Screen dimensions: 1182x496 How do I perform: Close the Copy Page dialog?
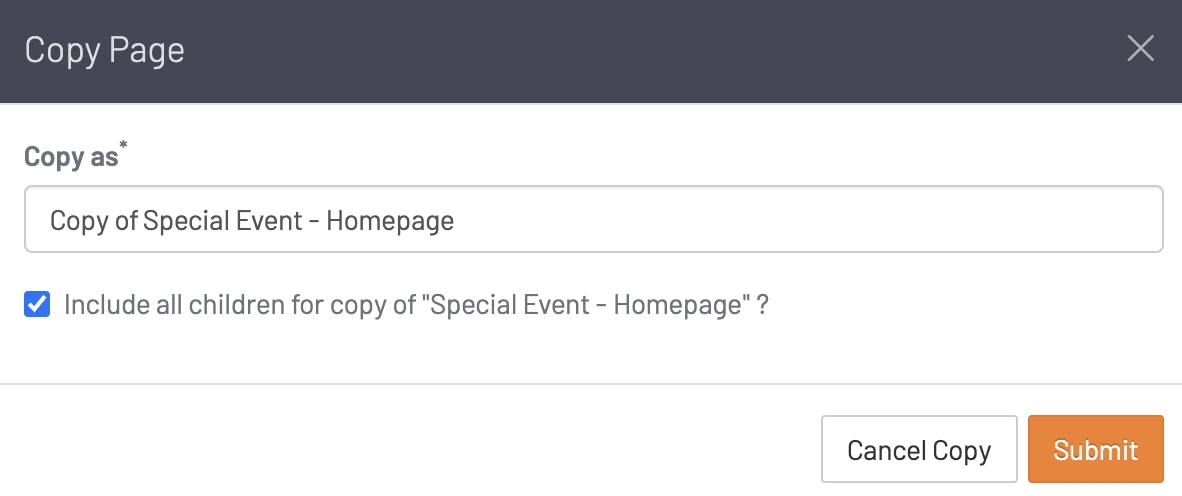1140,49
